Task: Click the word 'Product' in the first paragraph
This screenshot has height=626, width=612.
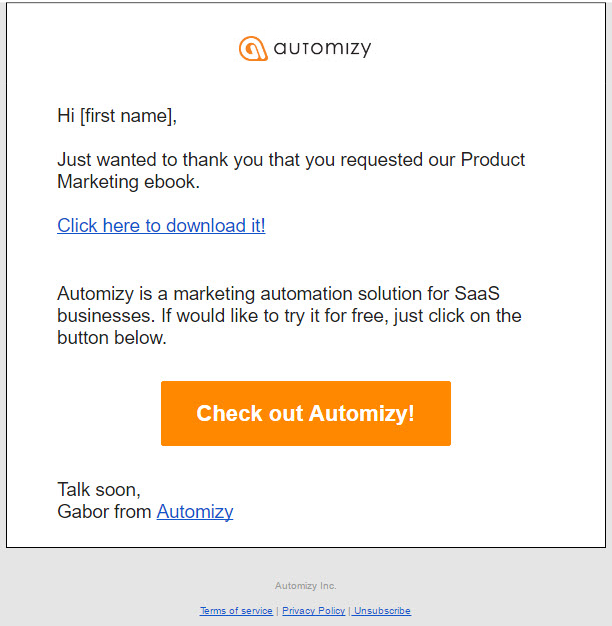Action: 493,160
